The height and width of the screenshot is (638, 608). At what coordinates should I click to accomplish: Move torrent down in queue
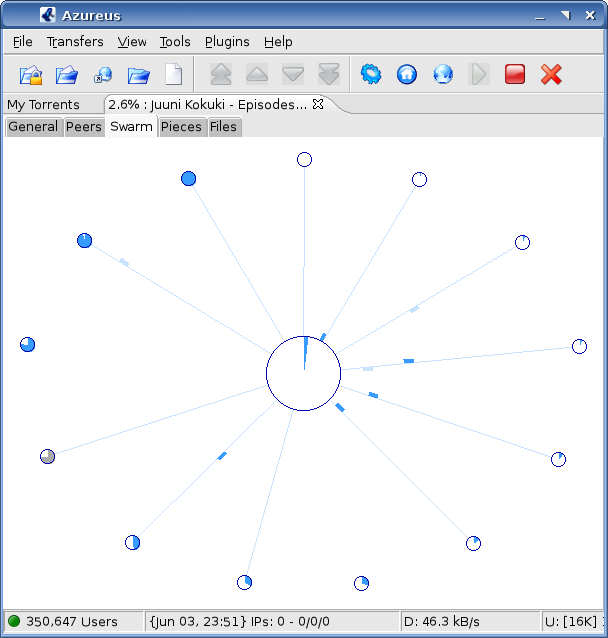point(293,74)
